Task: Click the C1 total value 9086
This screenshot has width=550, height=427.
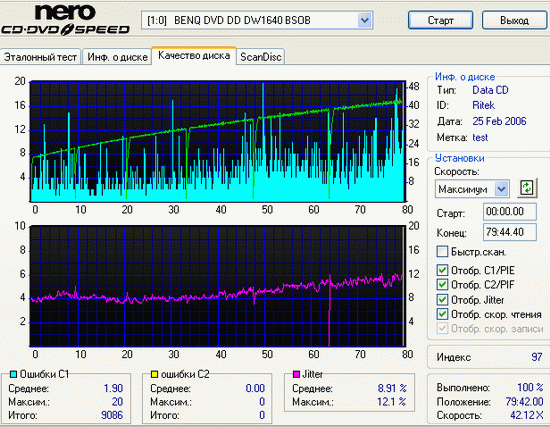Action: pyautogui.click(x=112, y=415)
